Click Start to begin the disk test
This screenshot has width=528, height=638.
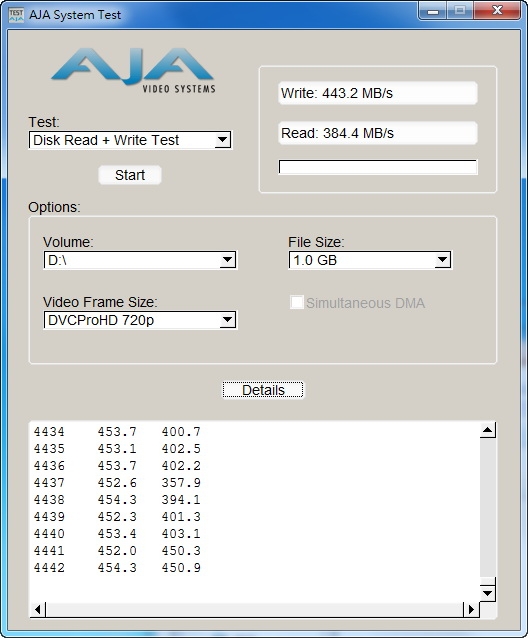point(130,175)
